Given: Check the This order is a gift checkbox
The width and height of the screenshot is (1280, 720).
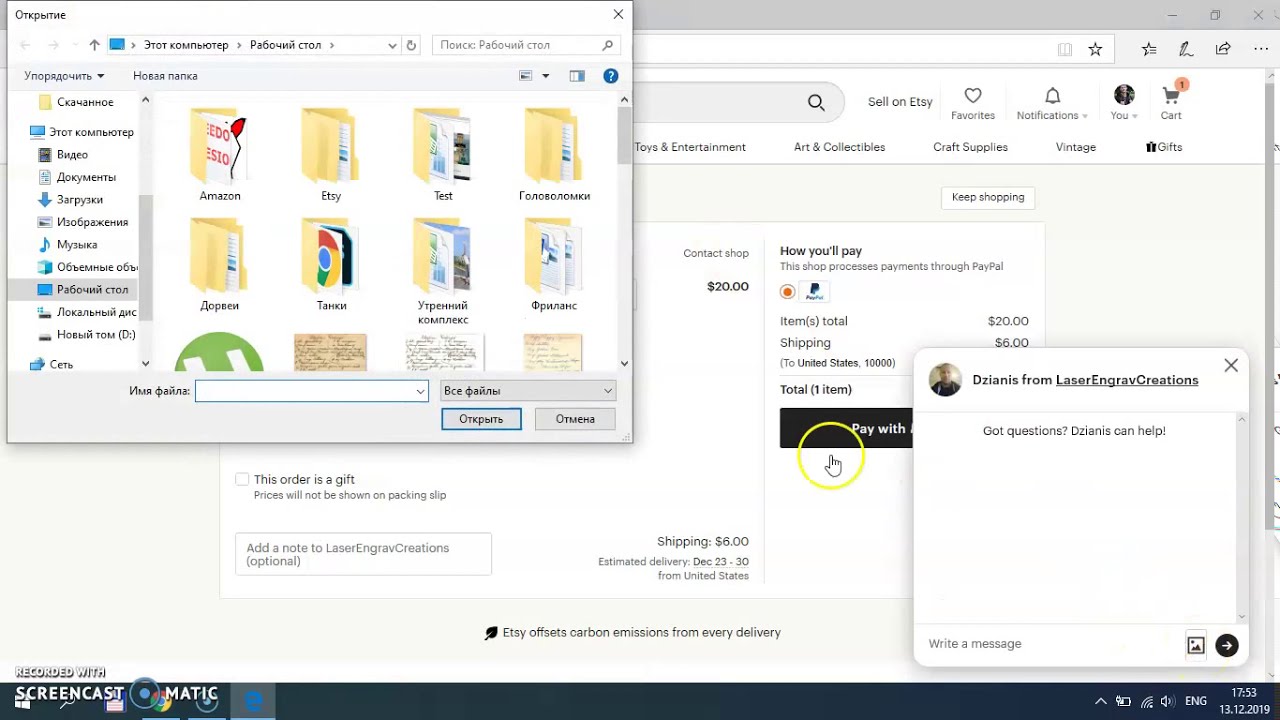Looking at the screenshot, I should coord(242,480).
